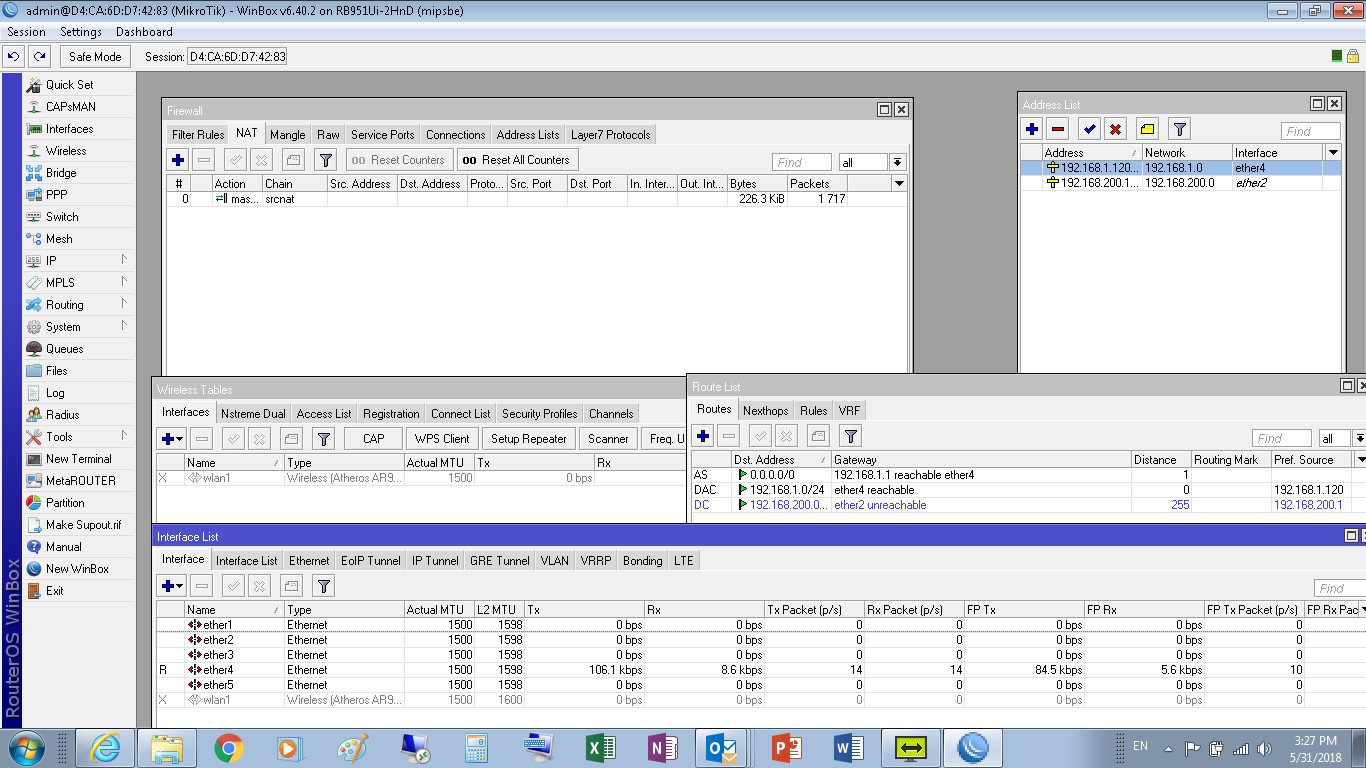
Task: Switch to Mangle tab
Action: pos(288,135)
